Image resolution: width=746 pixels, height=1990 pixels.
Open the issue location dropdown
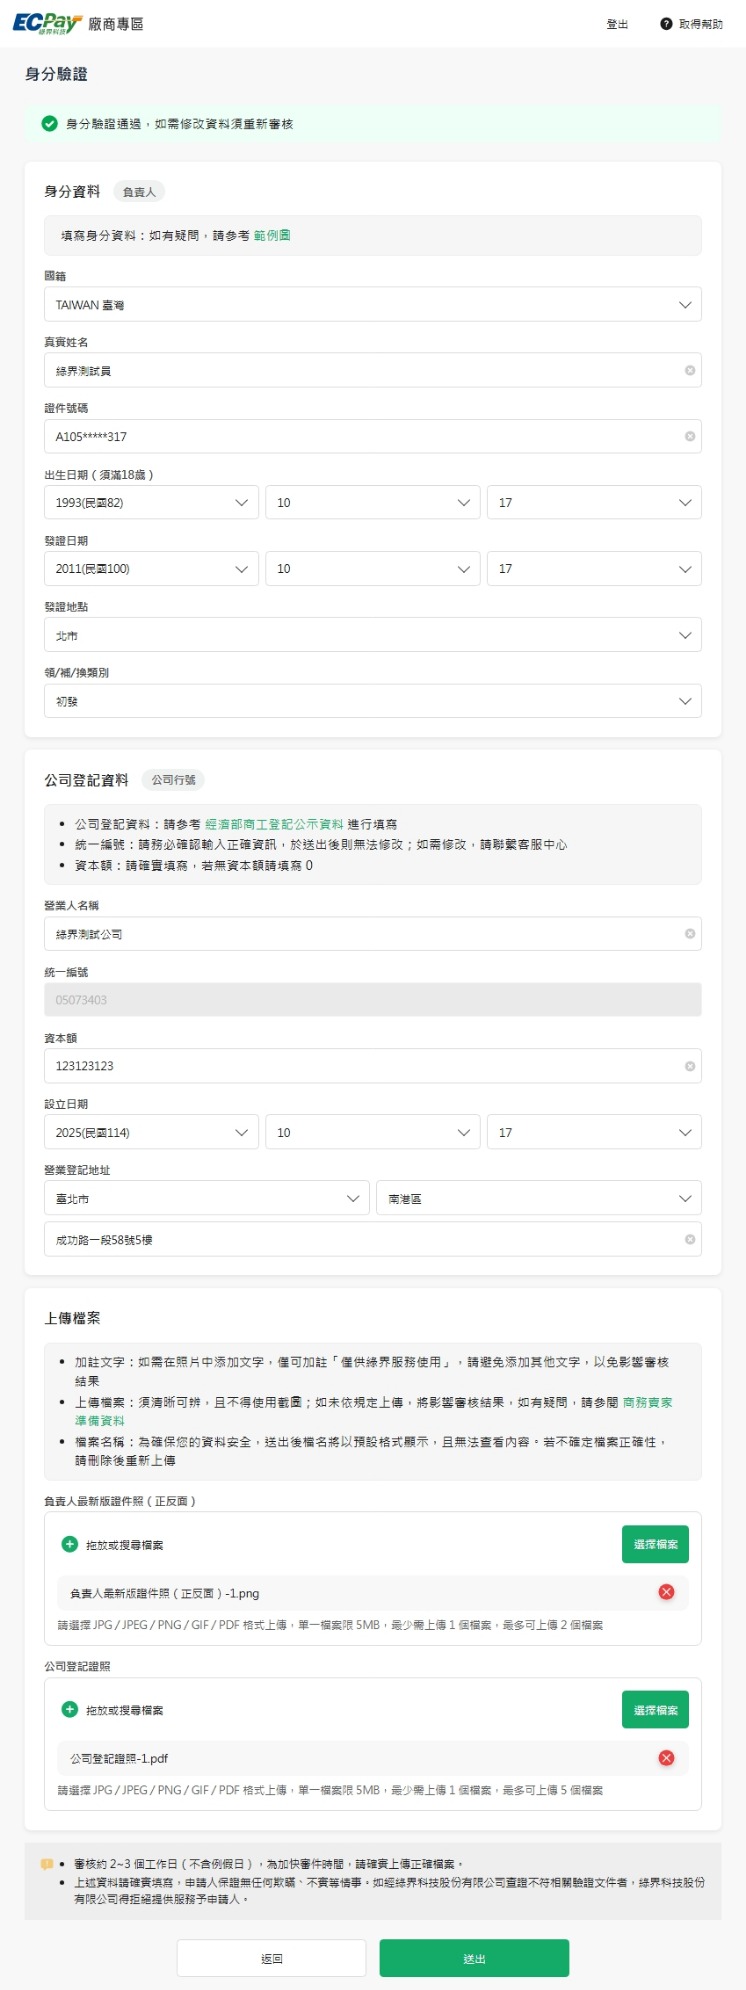373,635
